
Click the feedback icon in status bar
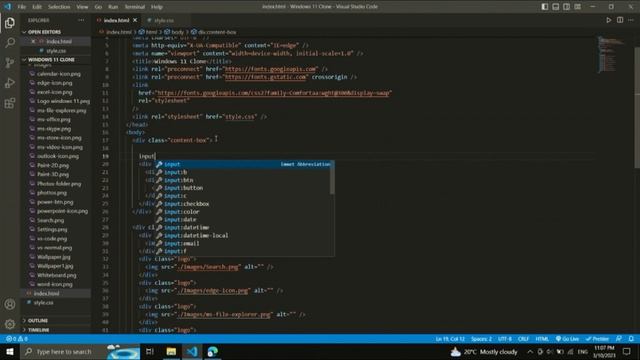click(619, 339)
